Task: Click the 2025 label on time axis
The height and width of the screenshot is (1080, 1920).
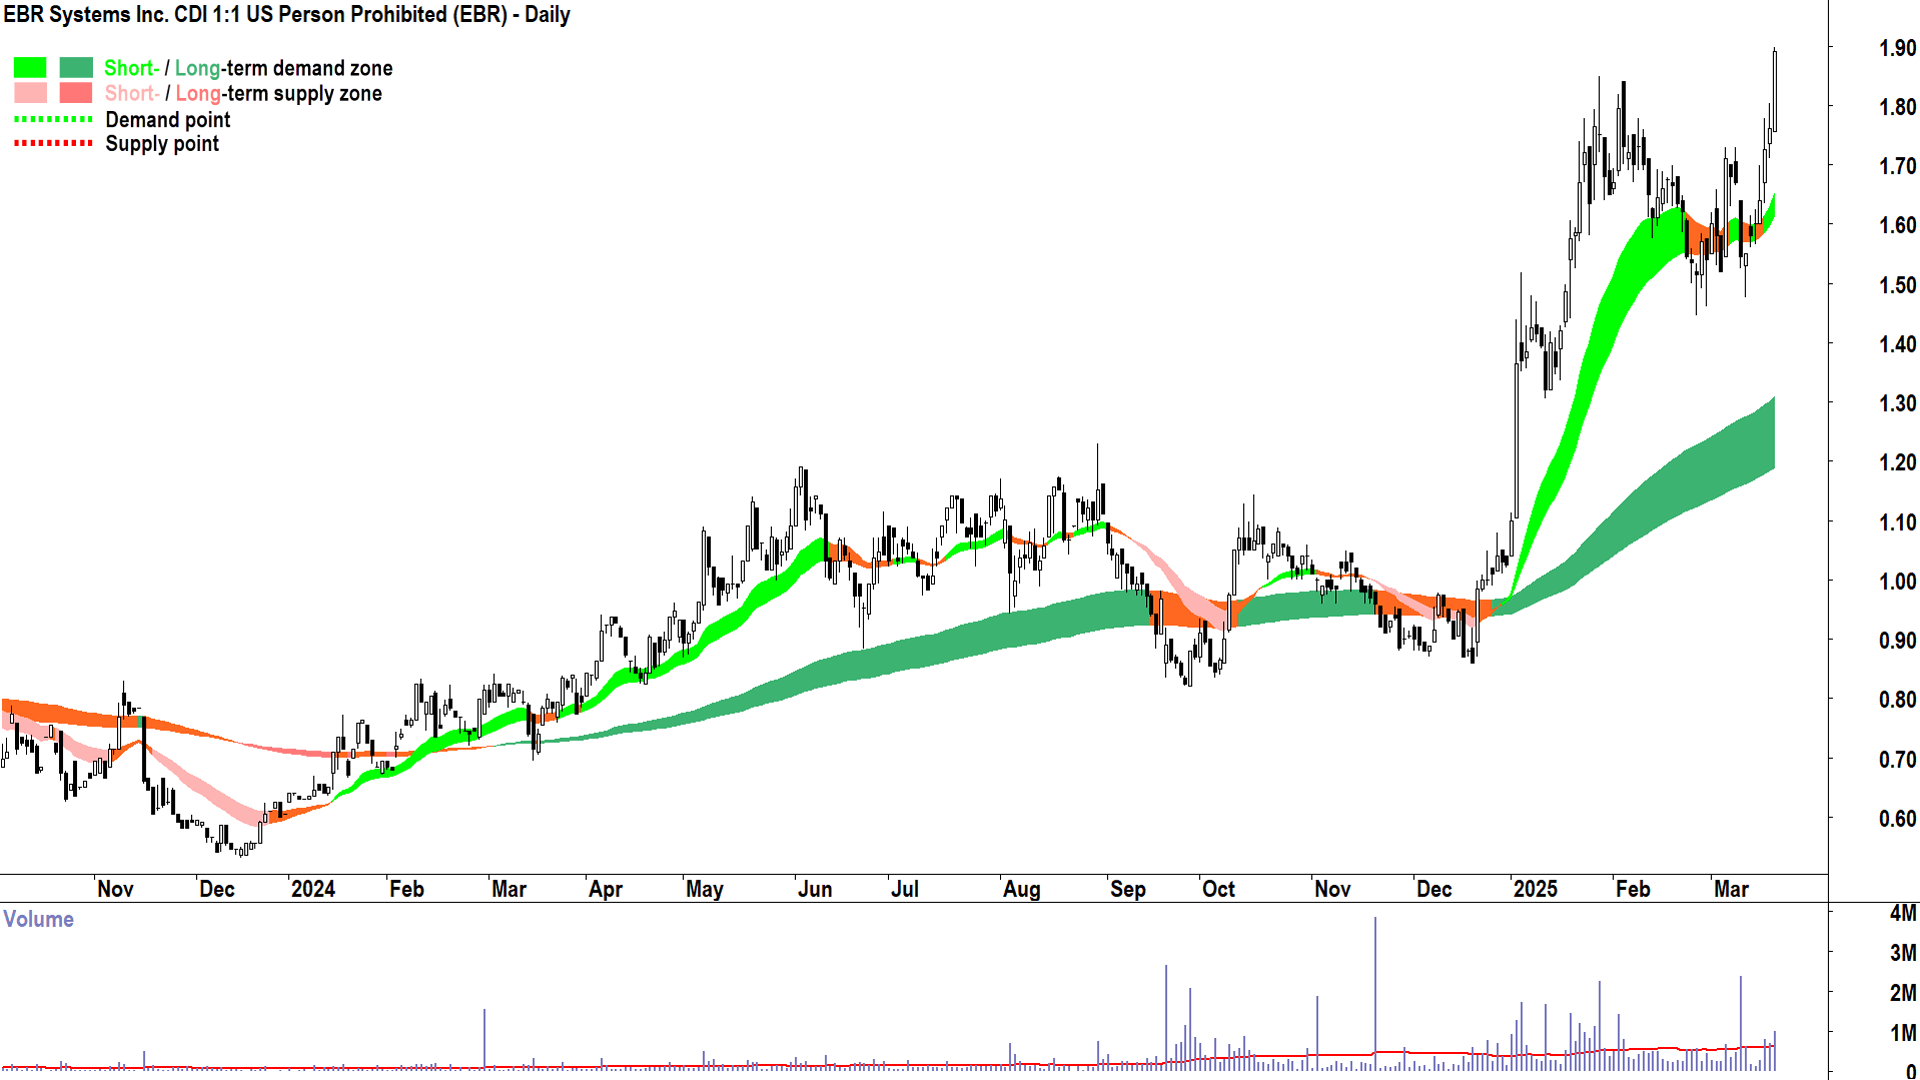Action: point(1534,889)
